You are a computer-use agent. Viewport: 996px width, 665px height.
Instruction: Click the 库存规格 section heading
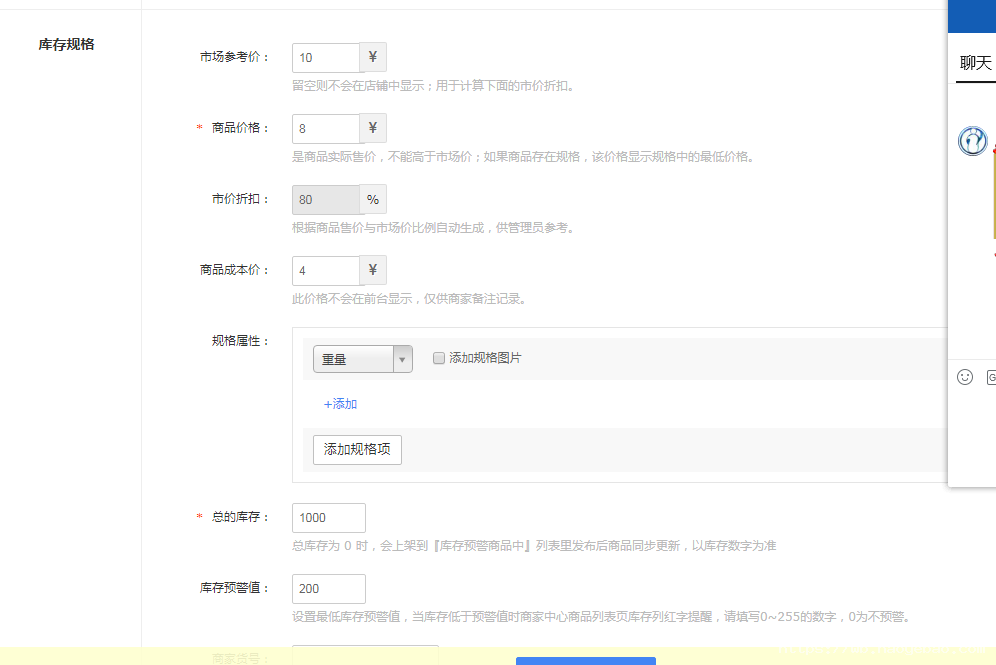[66, 44]
